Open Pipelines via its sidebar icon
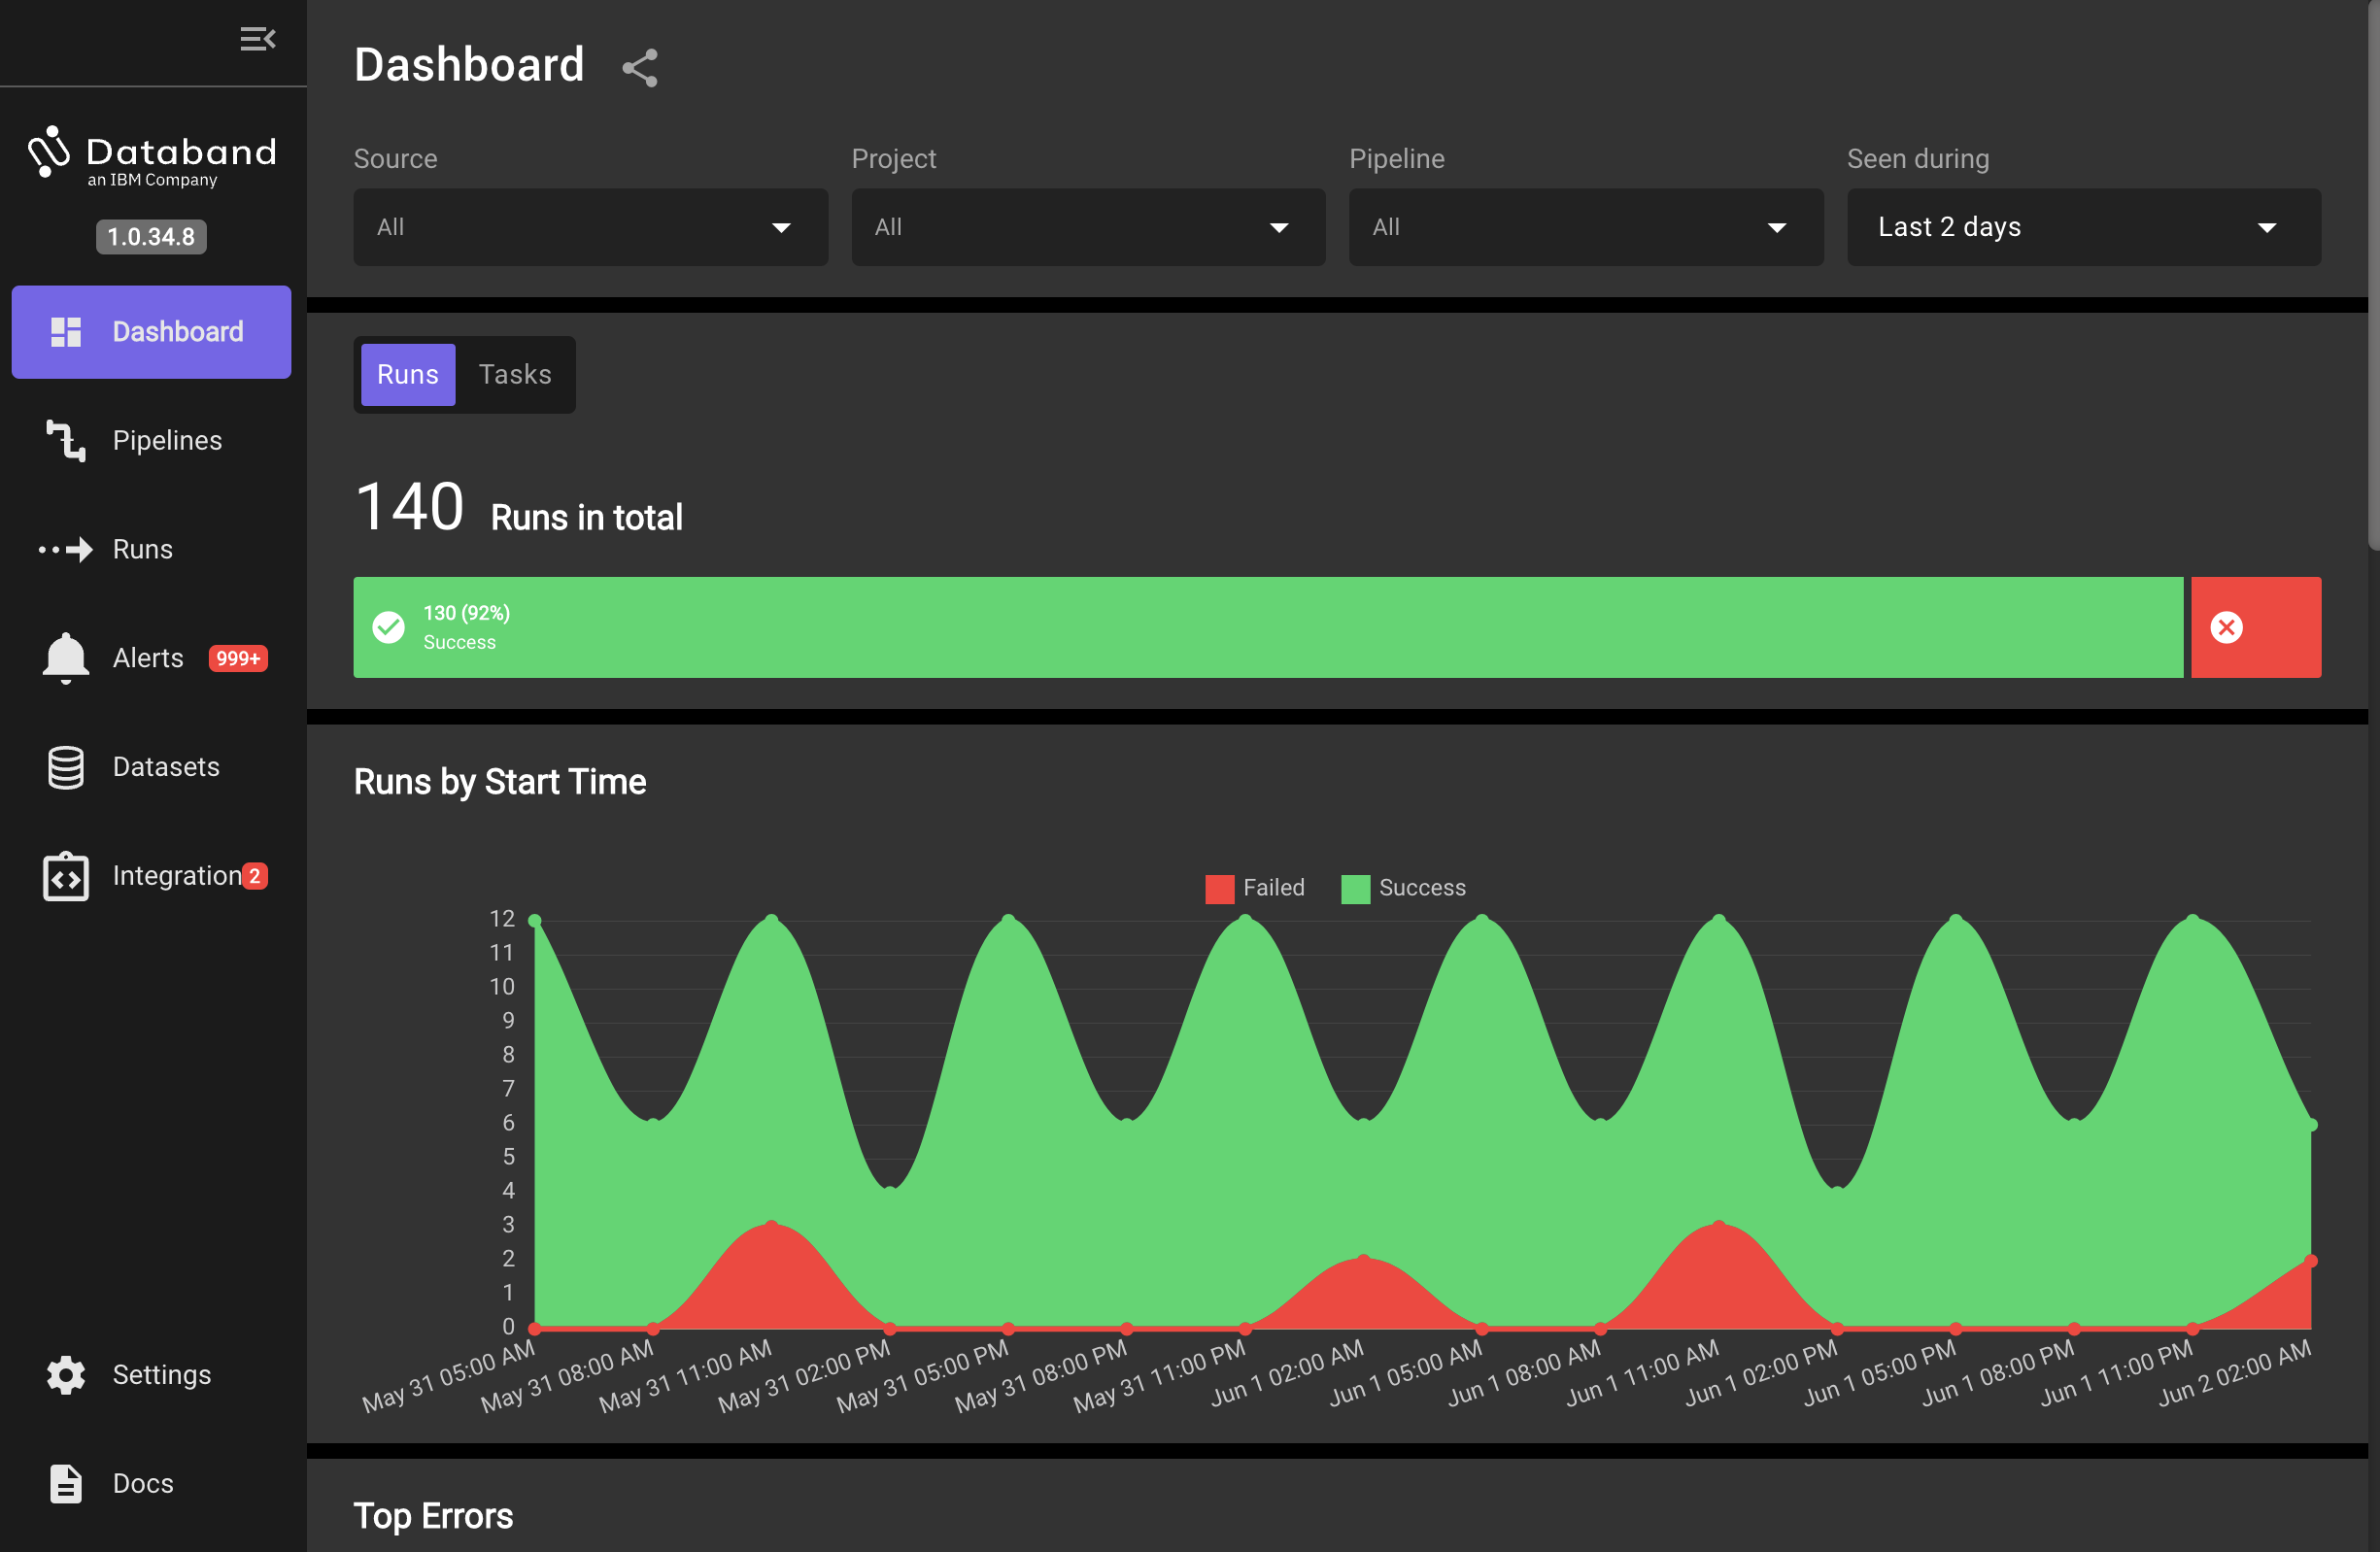2380x1552 pixels. click(66, 441)
